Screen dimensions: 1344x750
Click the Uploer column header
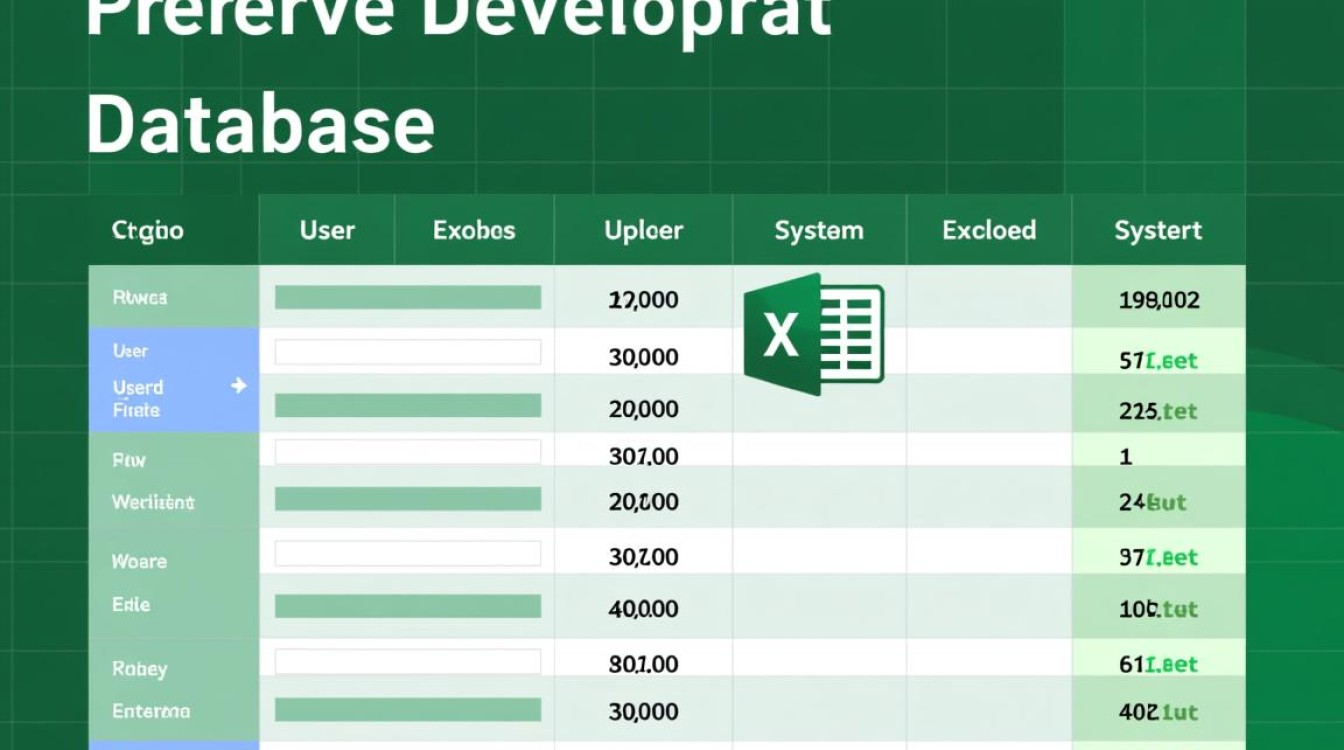pyautogui.click(x=643, y=231)
